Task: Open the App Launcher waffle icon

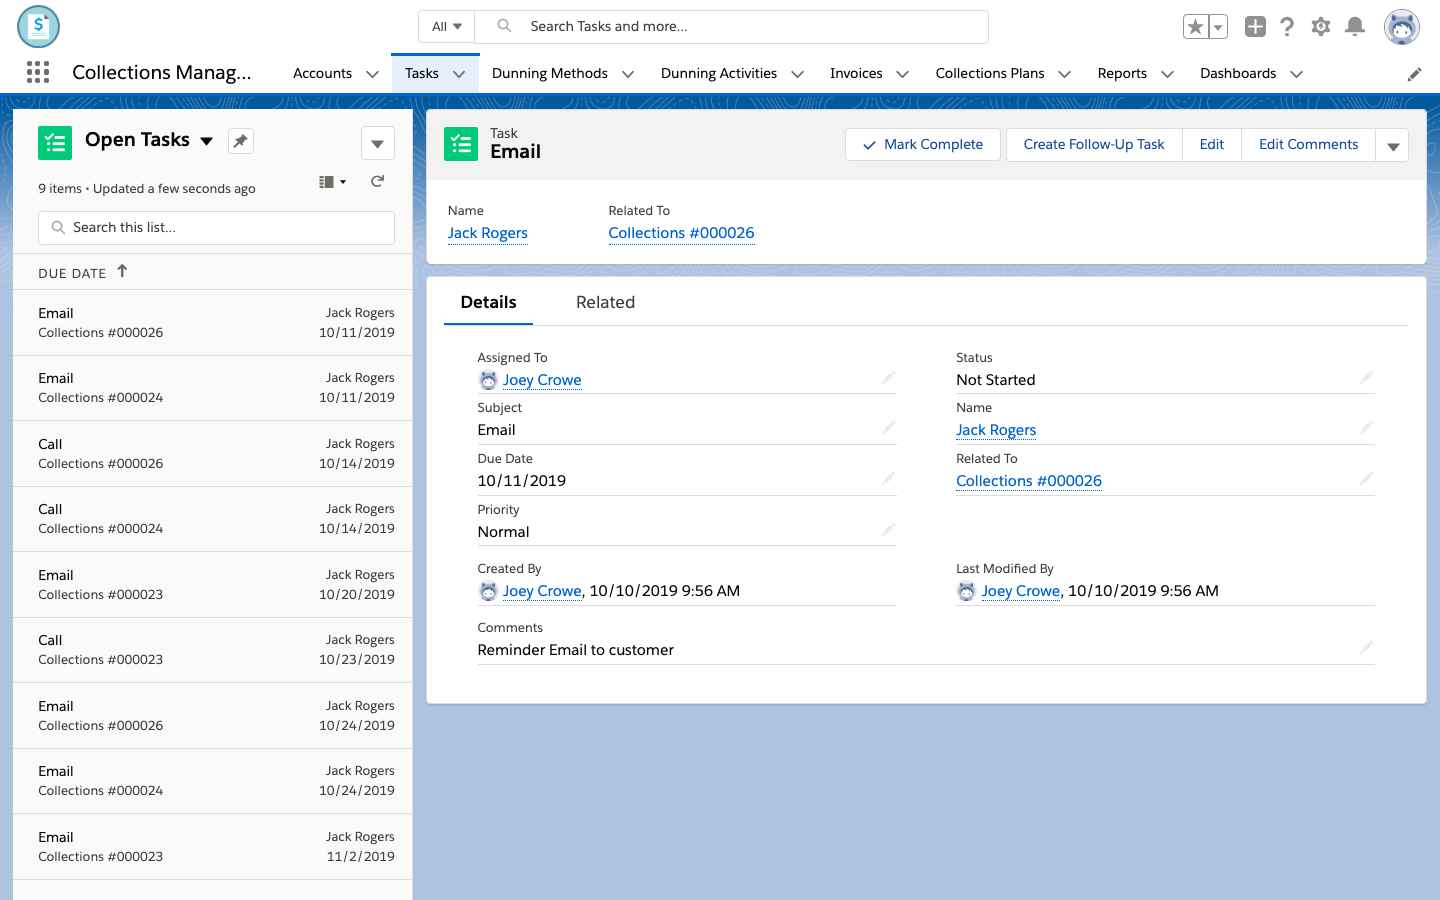Action: point(37,72)
